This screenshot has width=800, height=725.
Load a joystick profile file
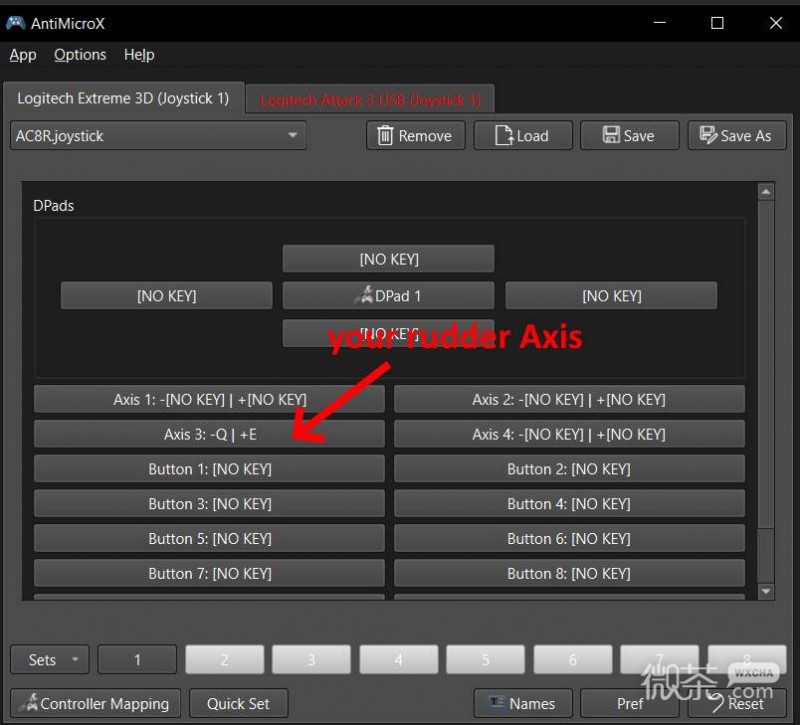click(522, 136)
